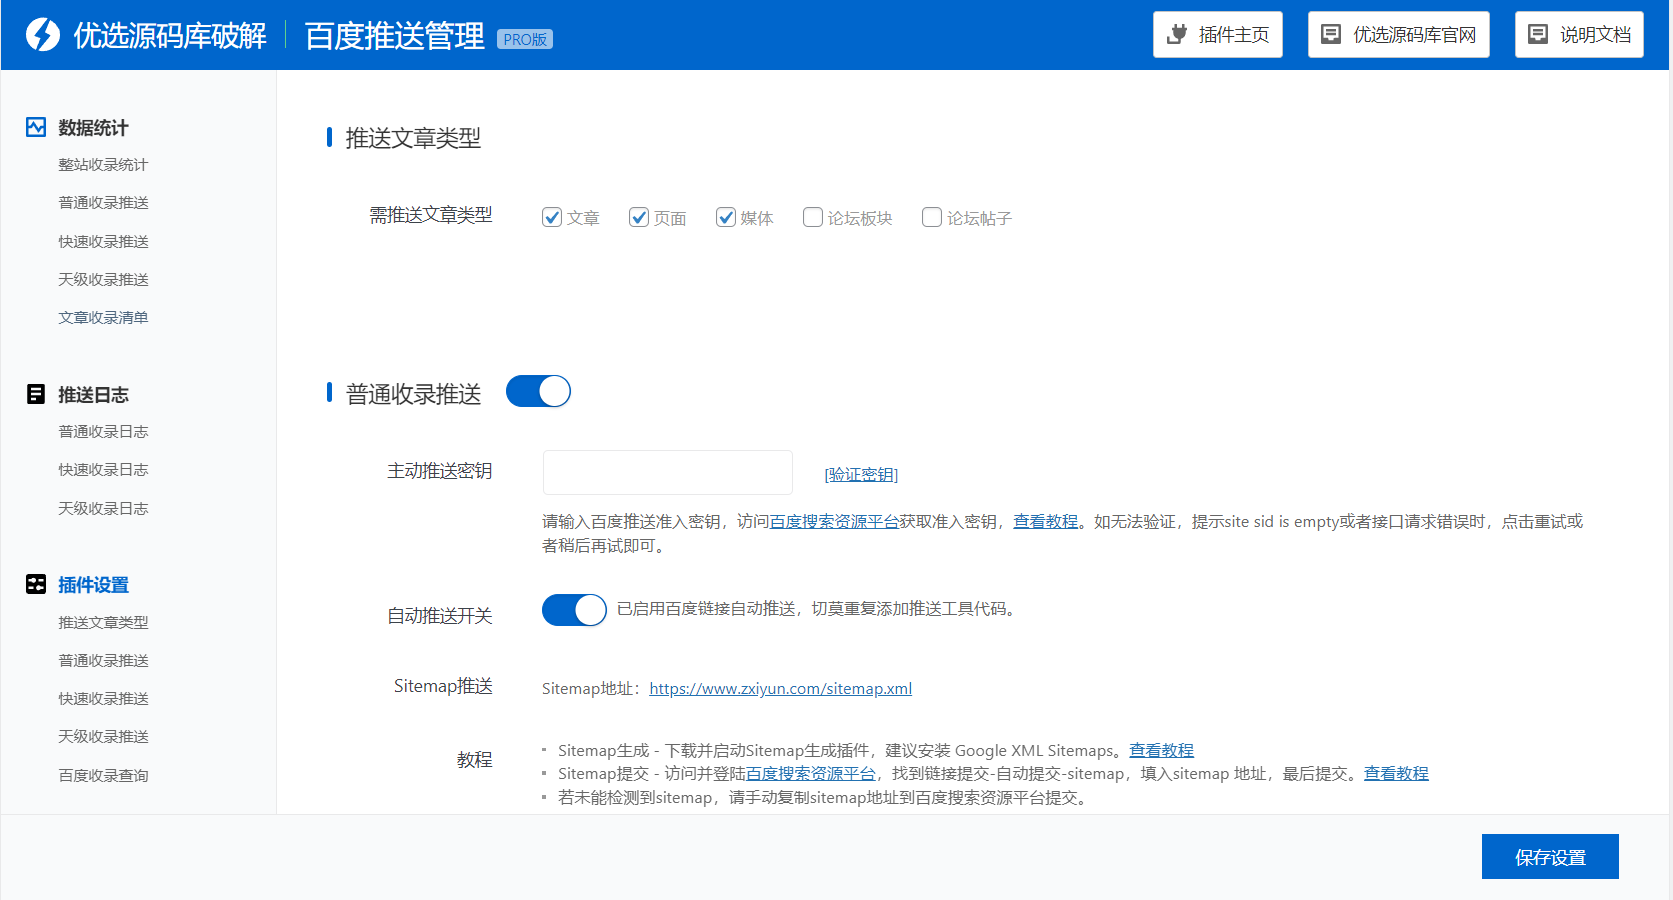This screenshot has height=900, width=1673.
Task: Focus the 主动推送密钥 input field
Action: (x=667, y=472)
